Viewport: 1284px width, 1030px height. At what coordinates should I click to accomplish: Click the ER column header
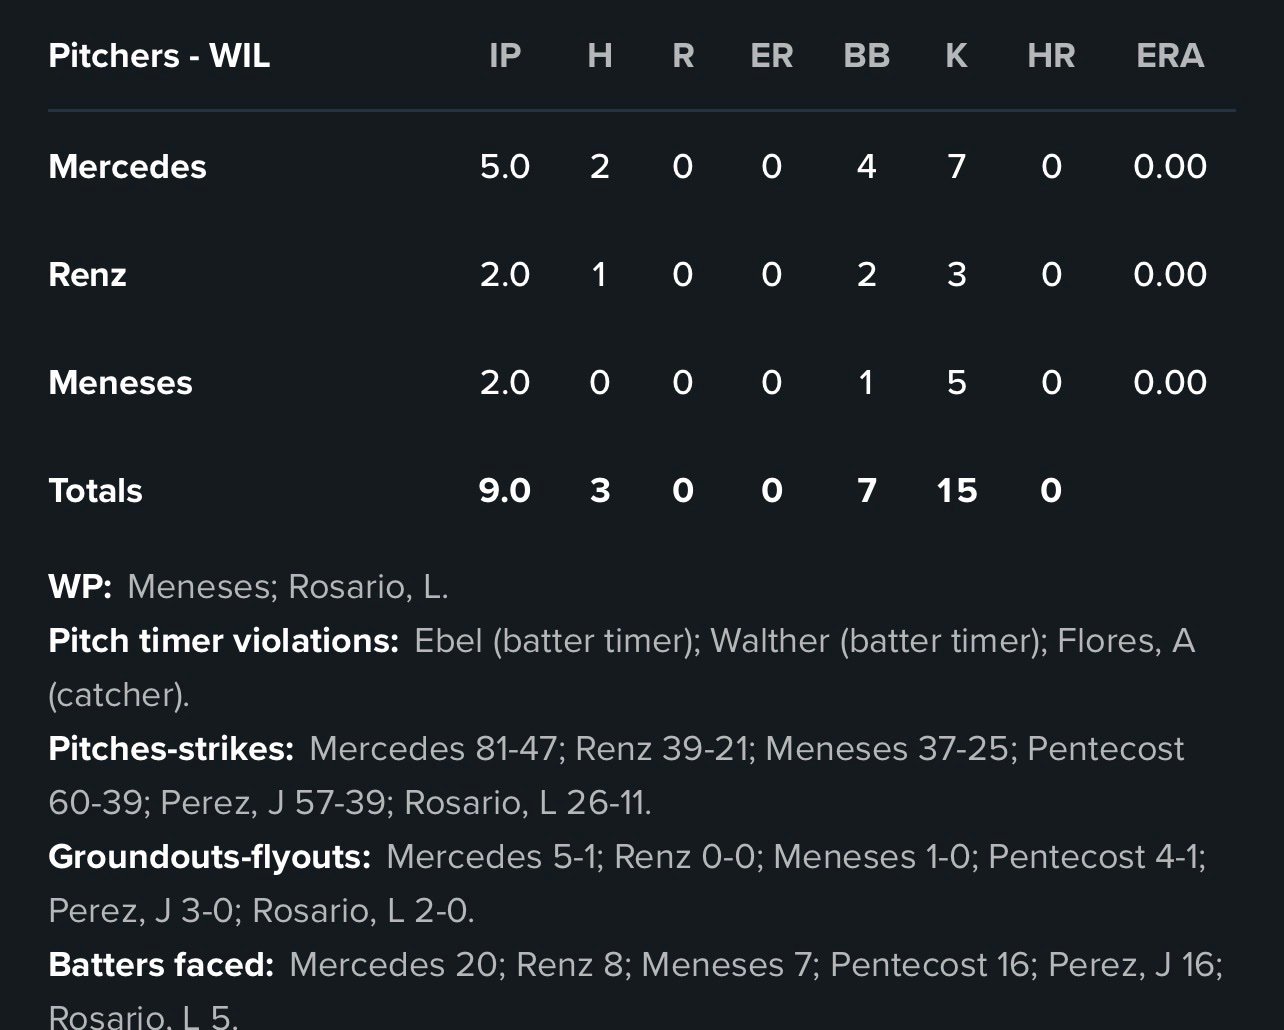tap(771, 56)
